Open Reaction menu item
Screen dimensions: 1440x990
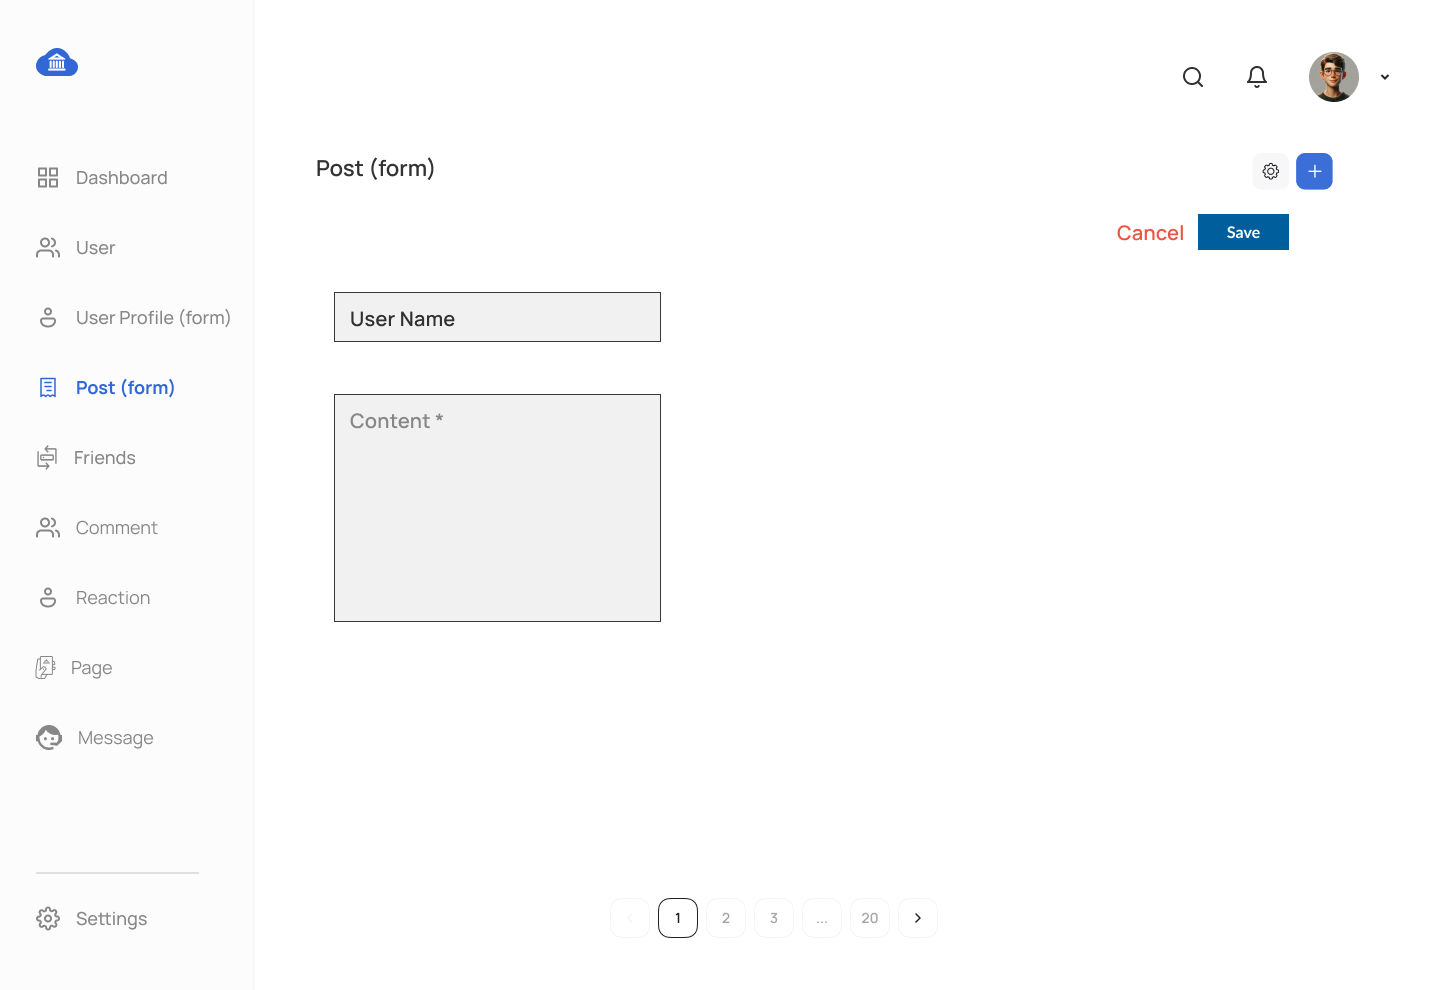[113, 598]
